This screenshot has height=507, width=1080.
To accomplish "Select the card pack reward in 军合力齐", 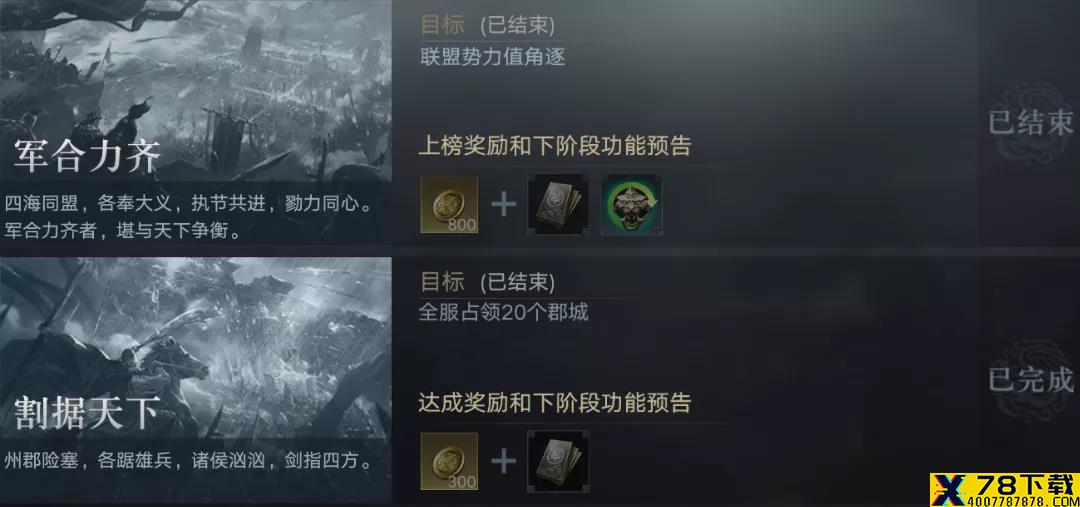I will [x=559, y=205].
